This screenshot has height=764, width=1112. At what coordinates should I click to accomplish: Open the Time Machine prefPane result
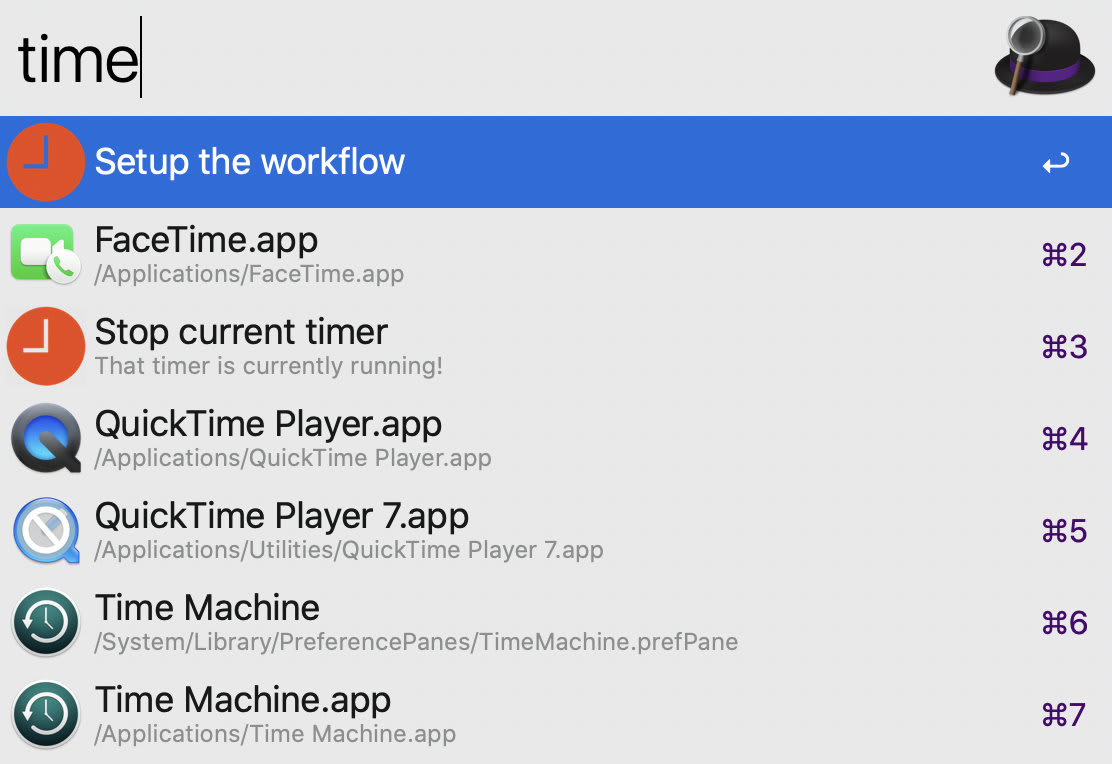point(556,622)
